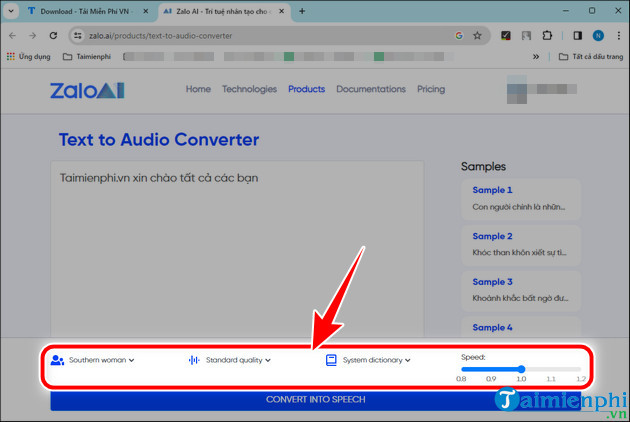The height and width of the screenshot is (422, 630).
Task: Set speed to 1.2 on the slider
Action: coord(580,369)
